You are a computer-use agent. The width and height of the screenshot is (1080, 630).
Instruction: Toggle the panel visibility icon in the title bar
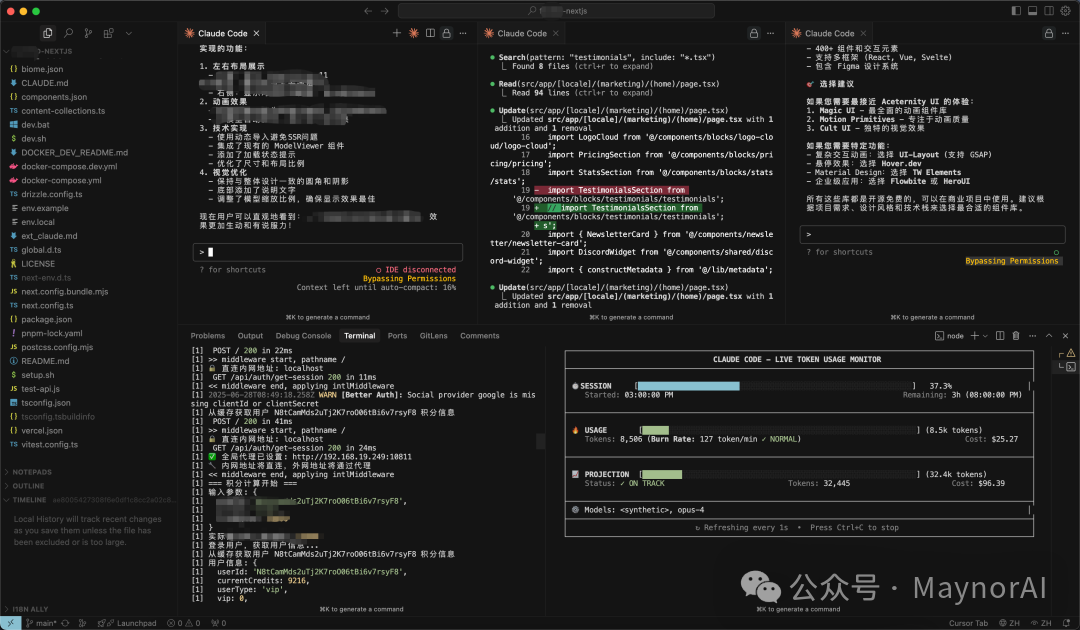(1033, 10)
